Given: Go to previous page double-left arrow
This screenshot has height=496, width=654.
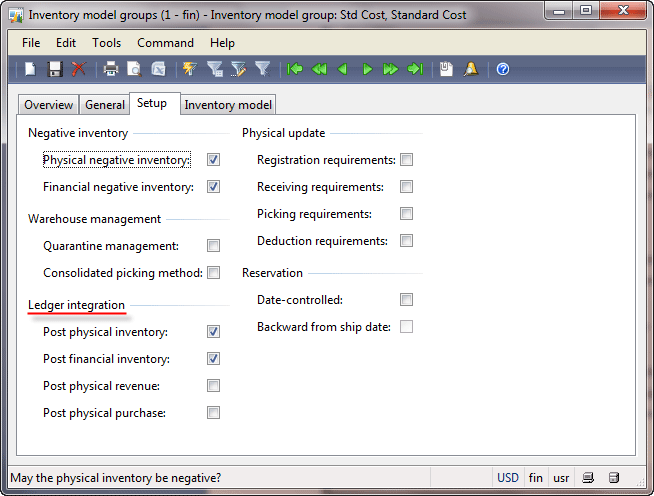Looking at the screenshot, I should click(x=319, y=69).
